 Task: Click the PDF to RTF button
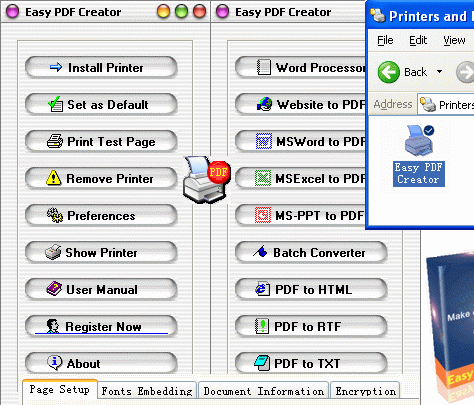pyautogui.click(x=311, y=327)
